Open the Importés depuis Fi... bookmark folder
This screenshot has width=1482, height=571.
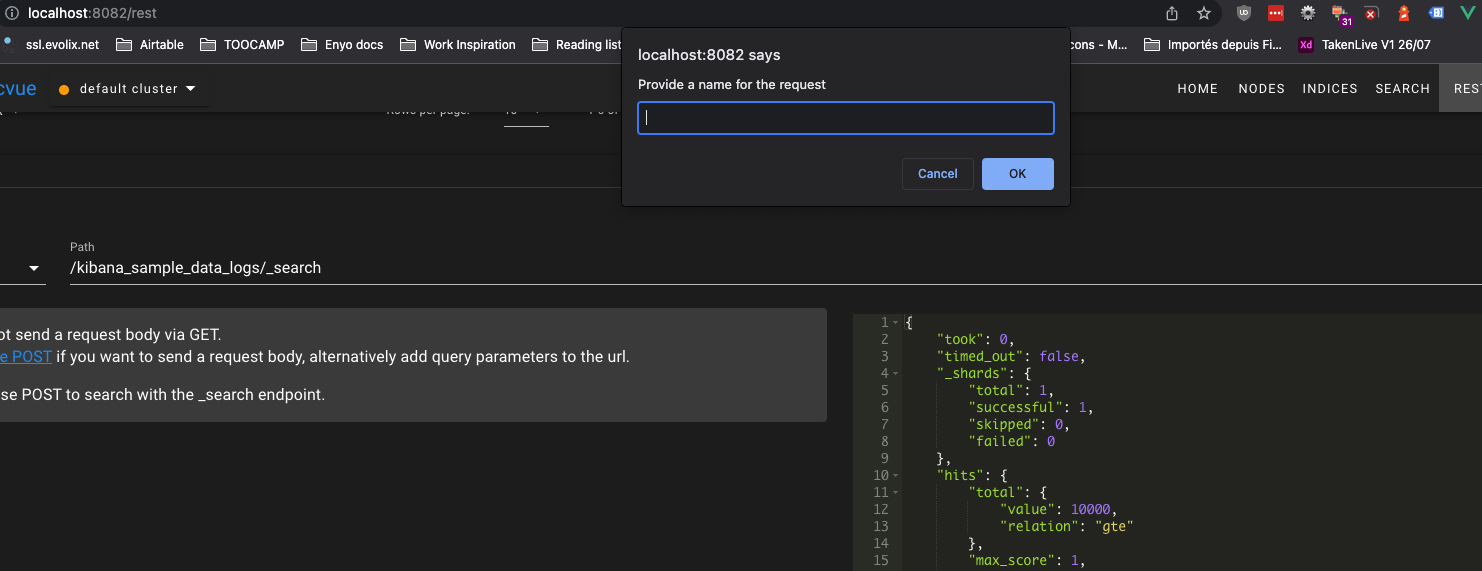[1212, 44]
